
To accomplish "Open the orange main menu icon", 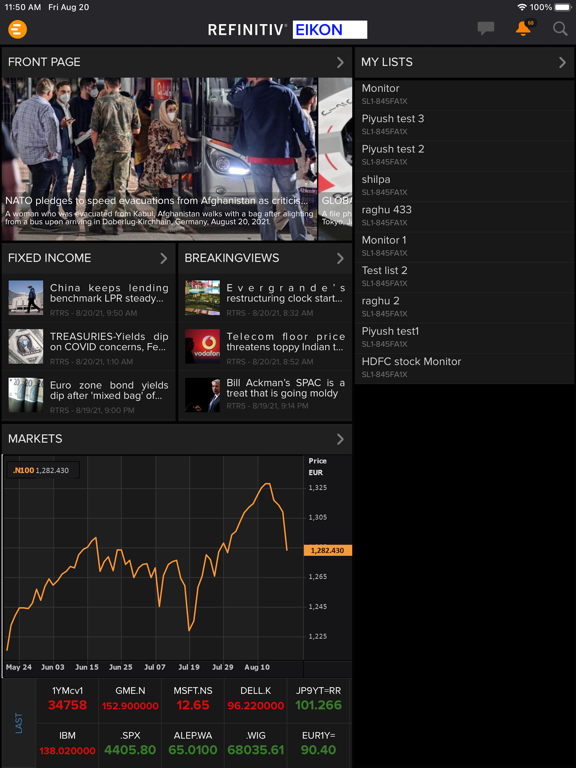I will point(17,29).
